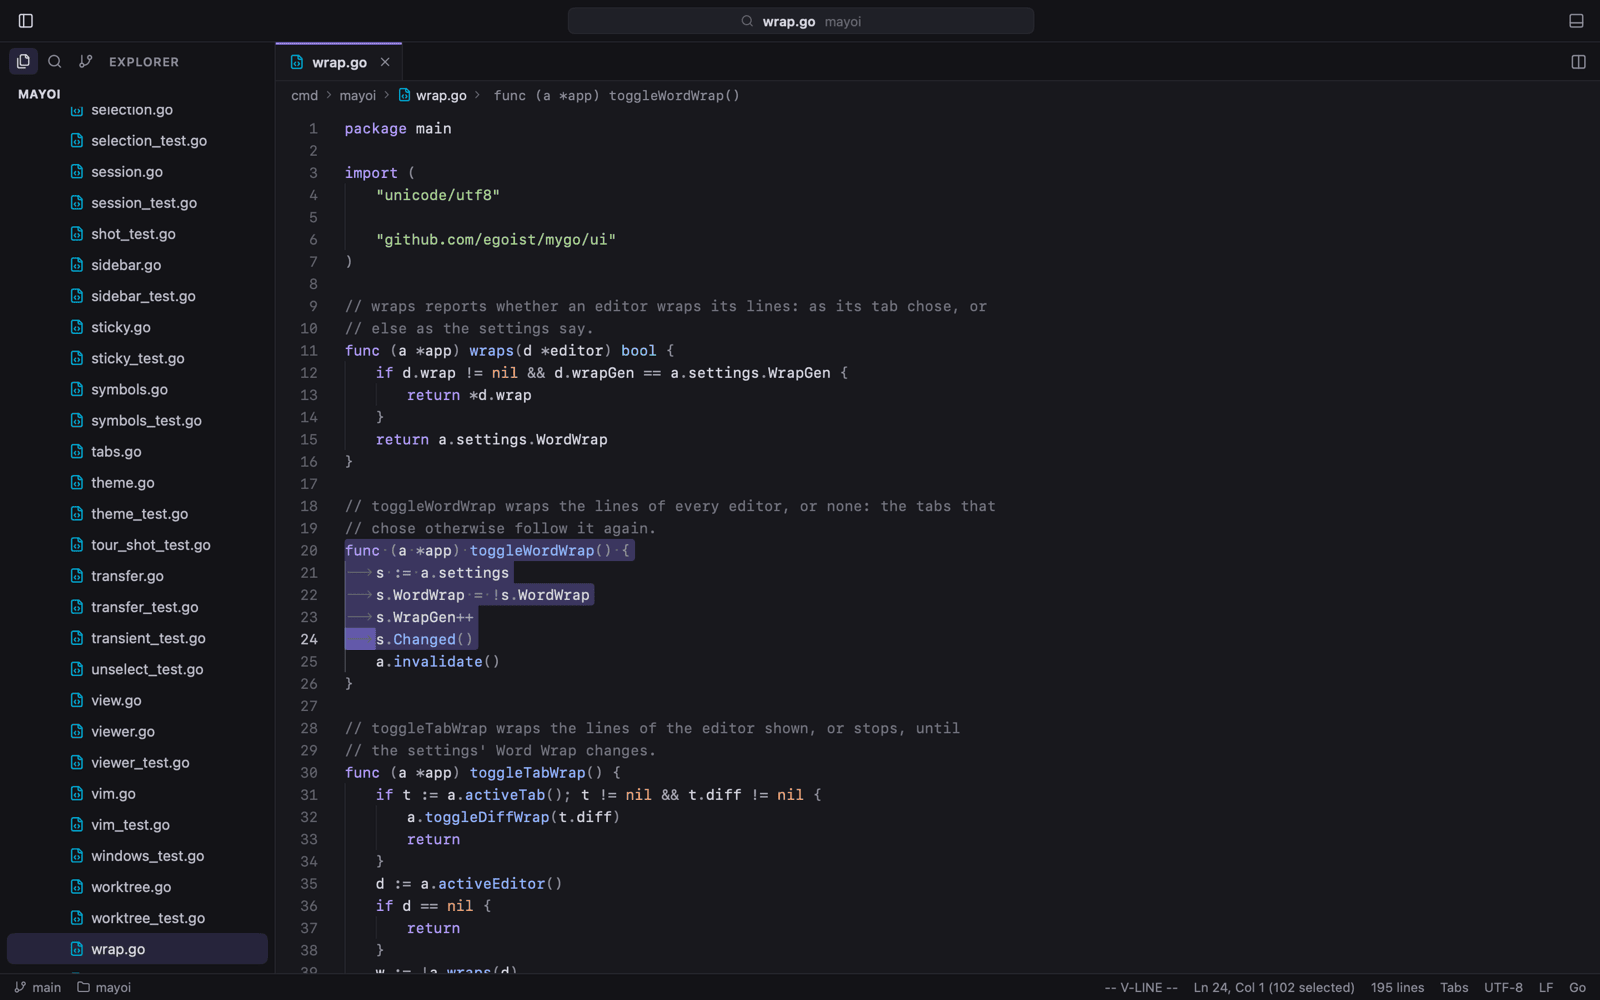Click the UTF-8 encoding status entry
The image size is (1600, 1000).
coord(1503,987)
